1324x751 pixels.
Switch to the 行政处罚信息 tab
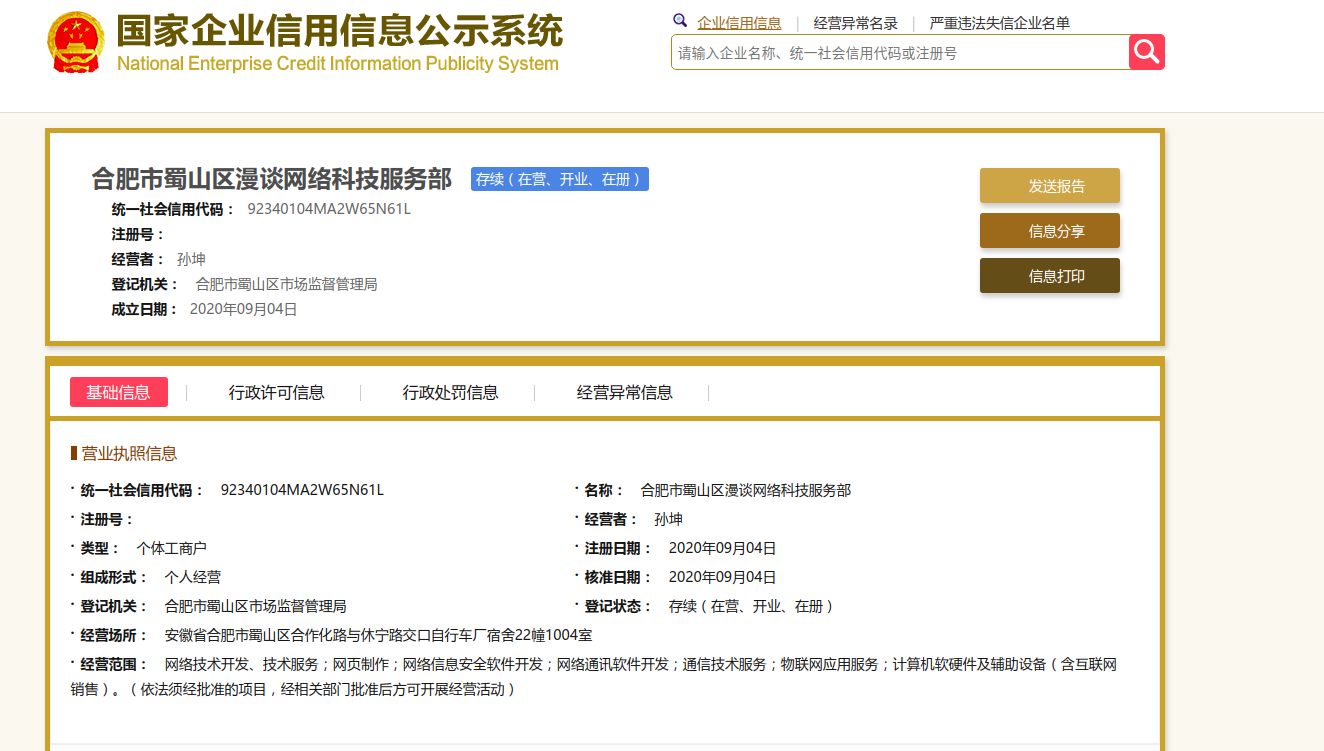click(x=450, y=393)
